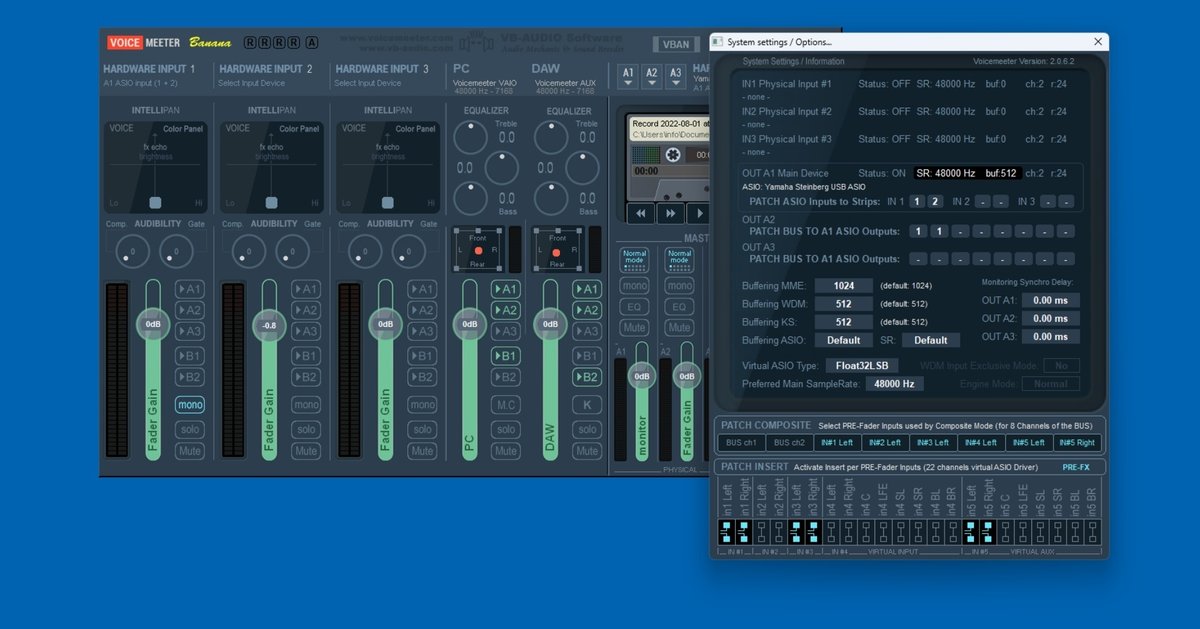Select BUS ch2 in Patch Composite
This screenshot has width=1200, height=629.
coord(790,442)
